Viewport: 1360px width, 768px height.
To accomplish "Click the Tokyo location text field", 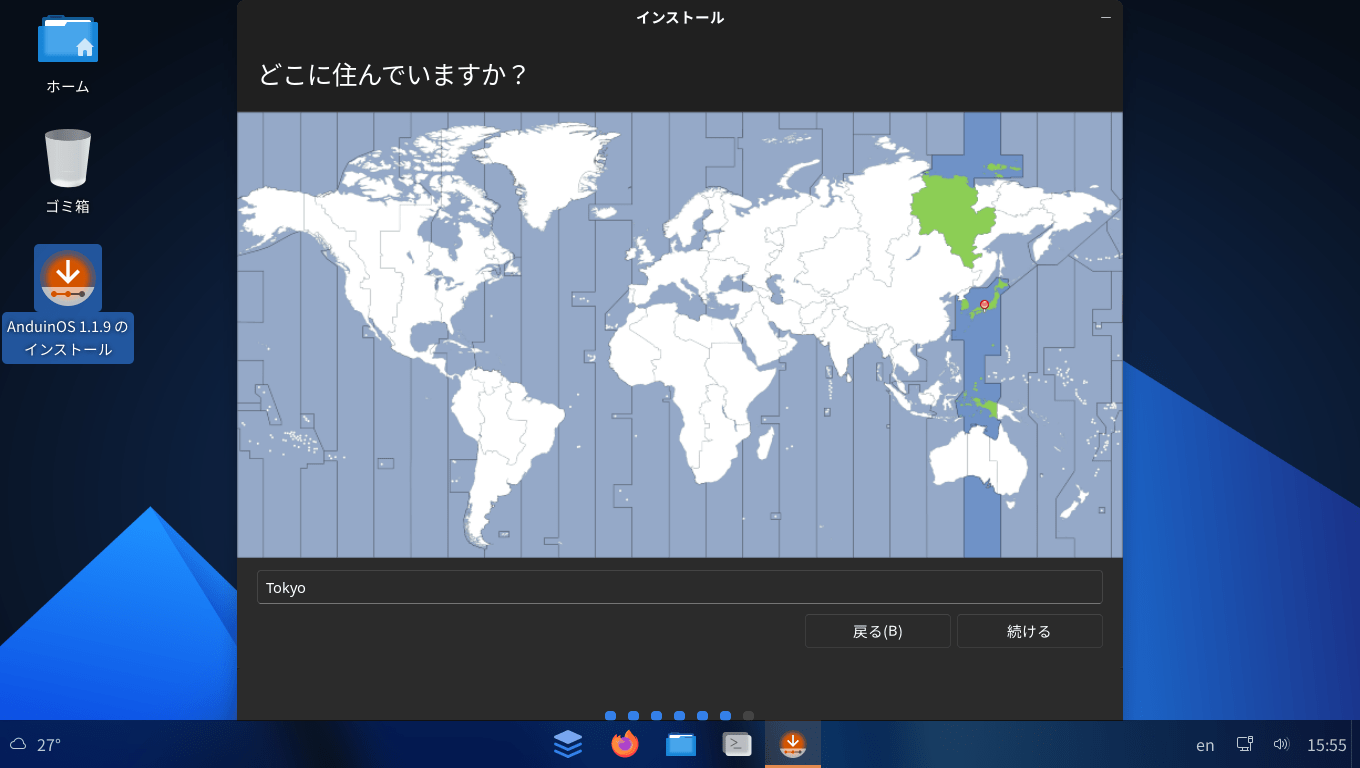I will coord(679,587).
